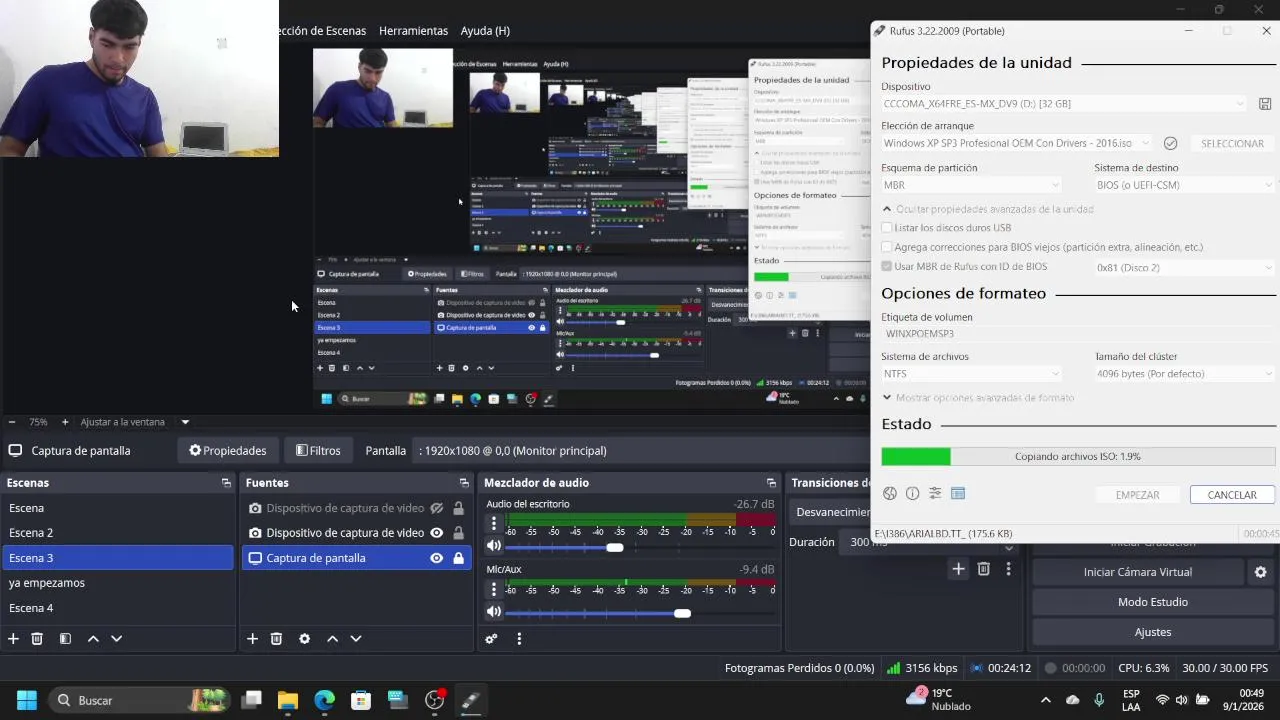
Task: Open Audio del escritorio options dots
Action: 493,524
